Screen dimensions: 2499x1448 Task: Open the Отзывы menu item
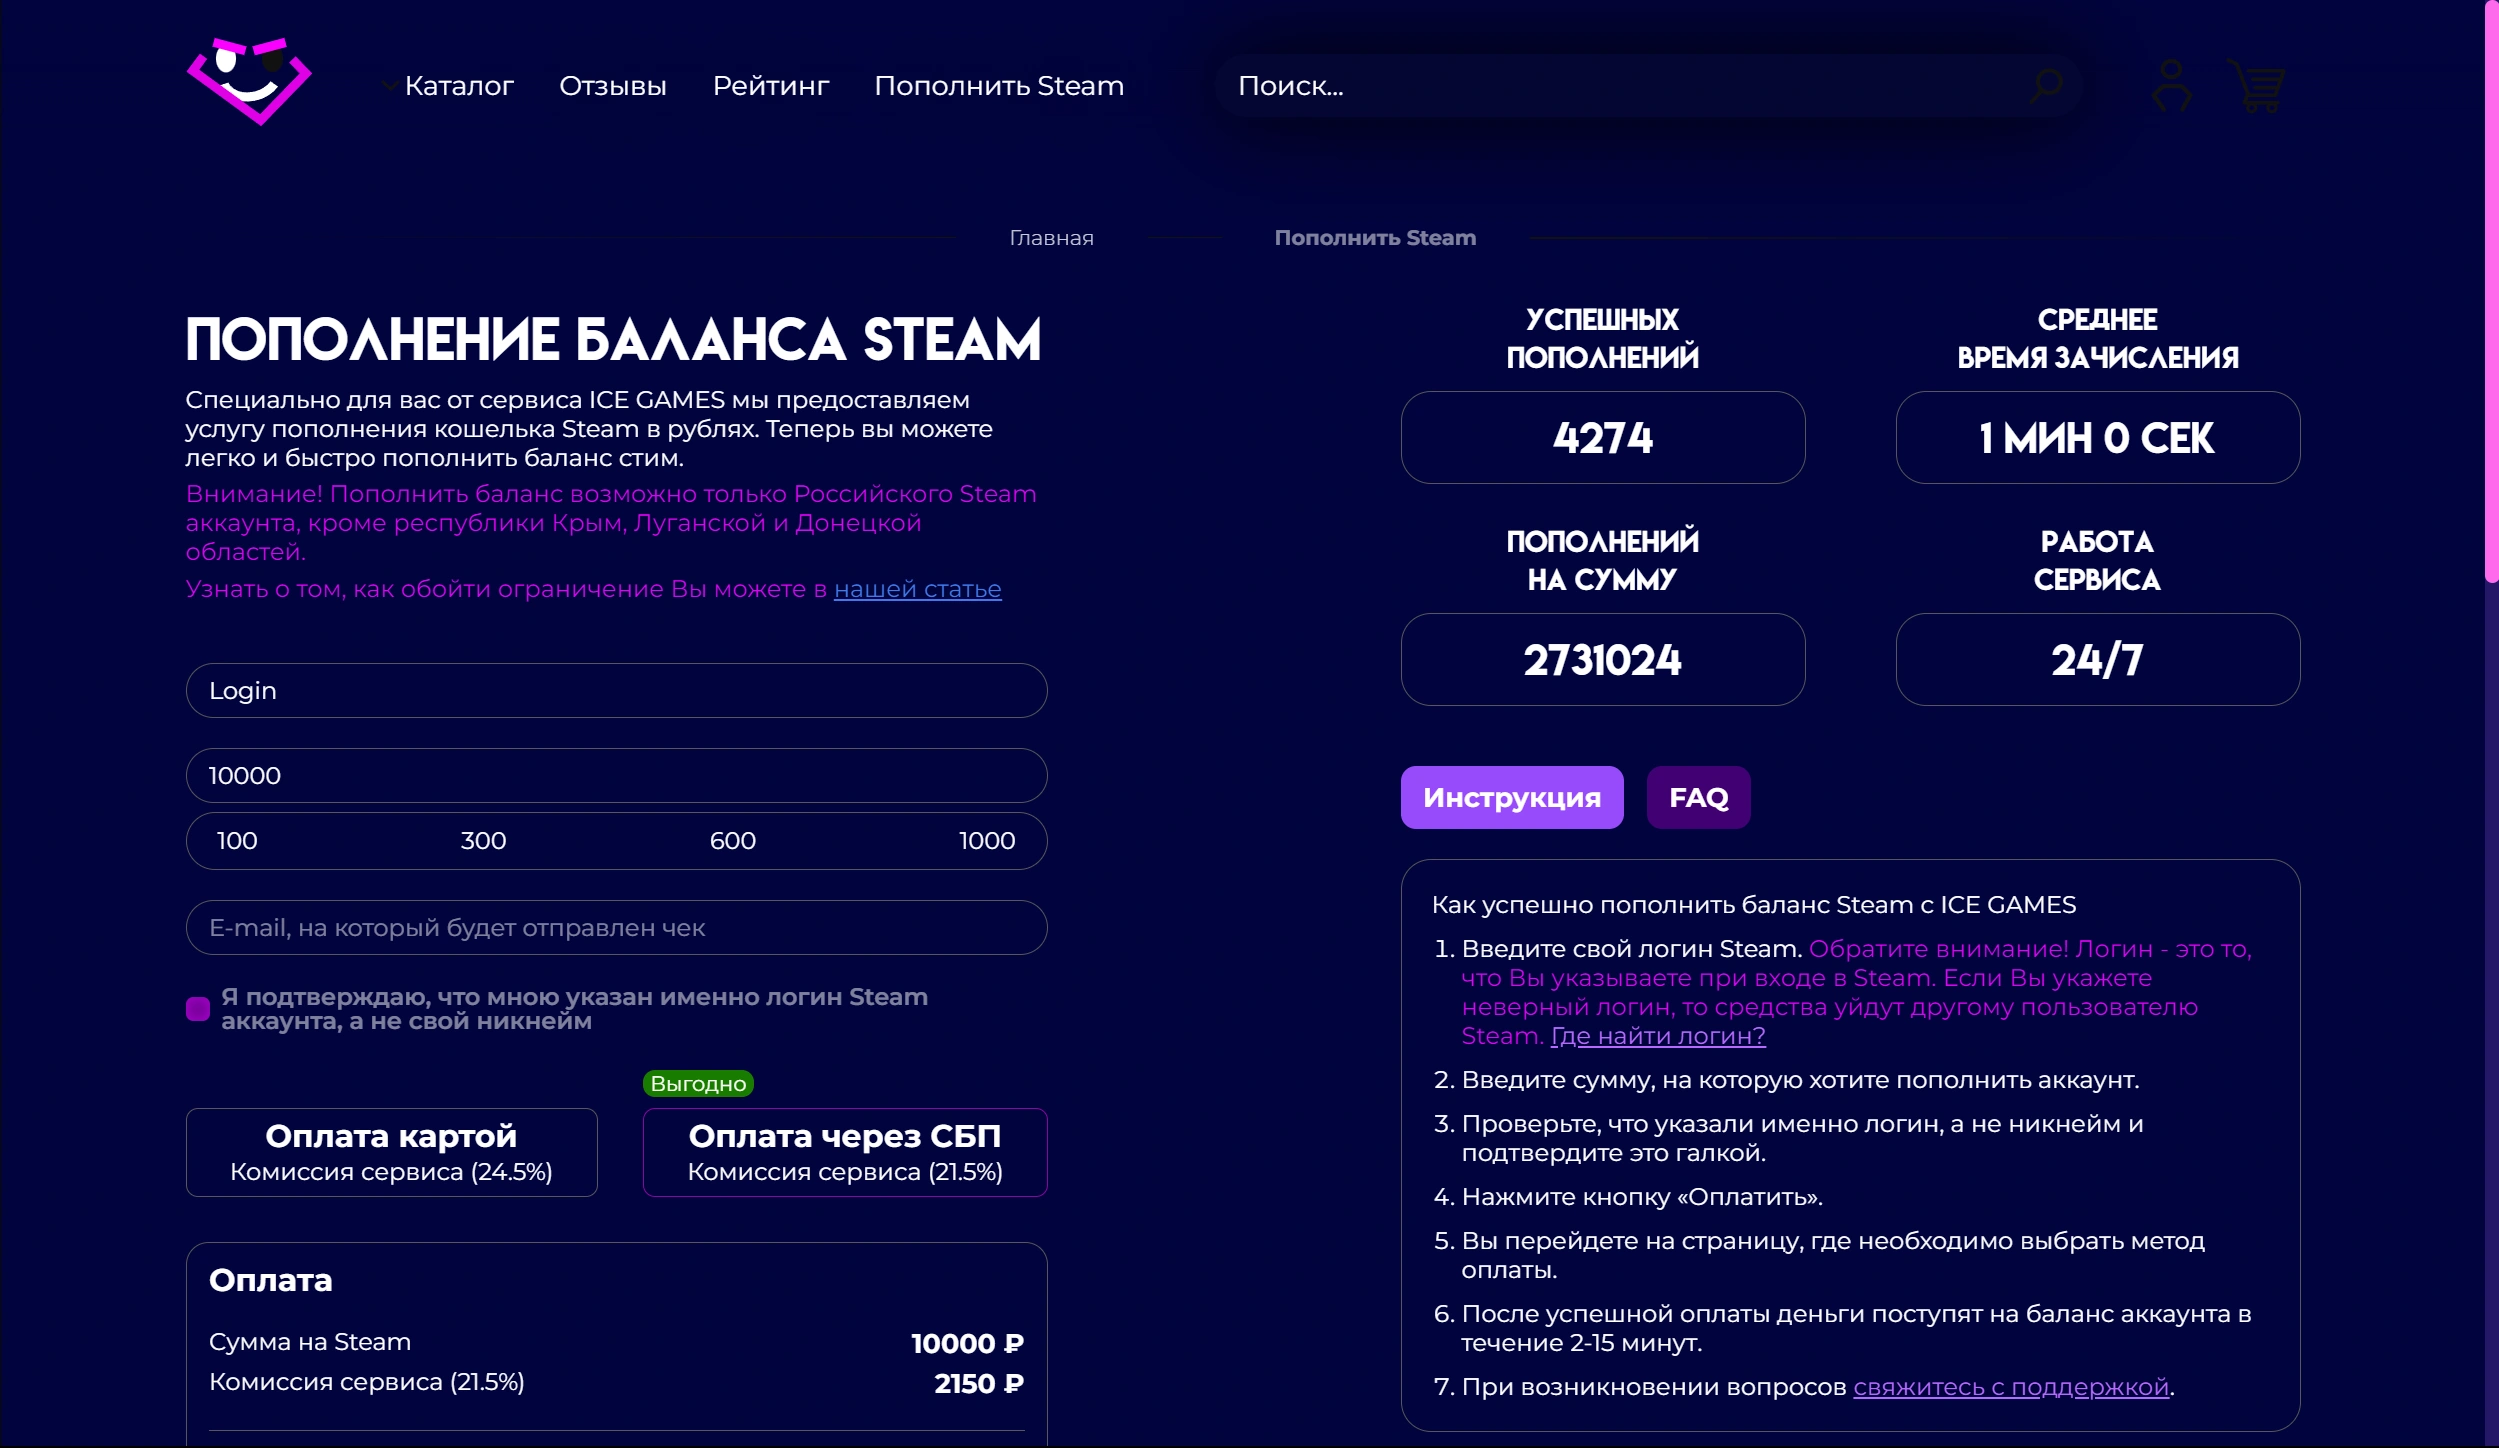pyautogui.click(x=613, y=86)
